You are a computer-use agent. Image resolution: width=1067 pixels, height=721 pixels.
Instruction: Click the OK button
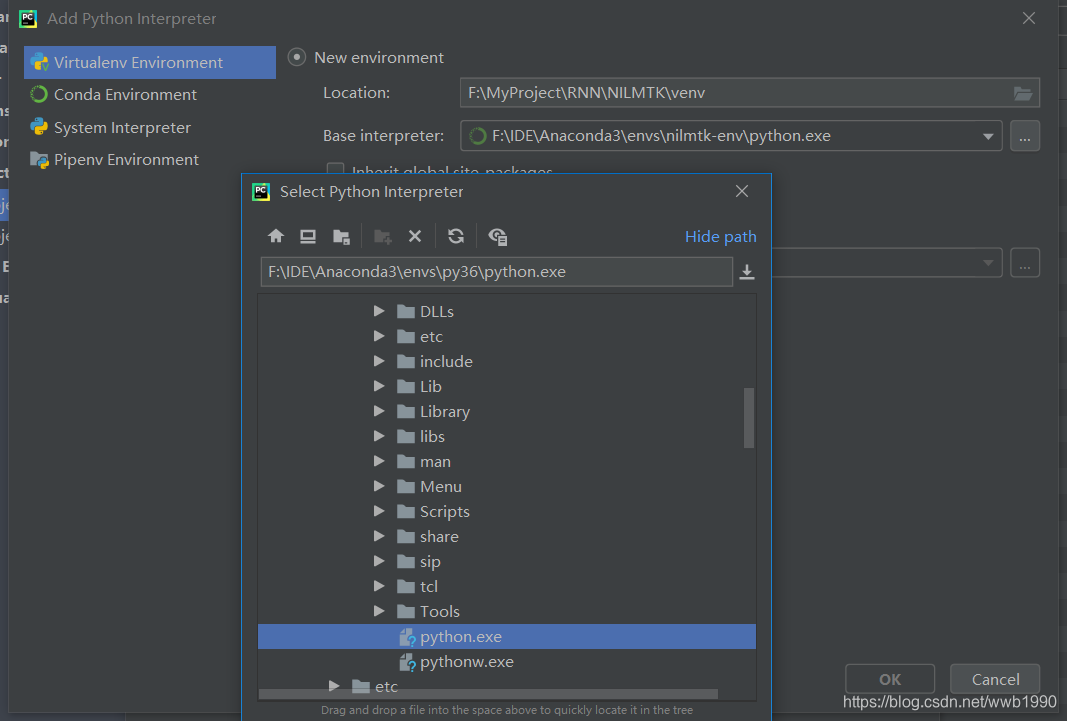tap(889, 679)
